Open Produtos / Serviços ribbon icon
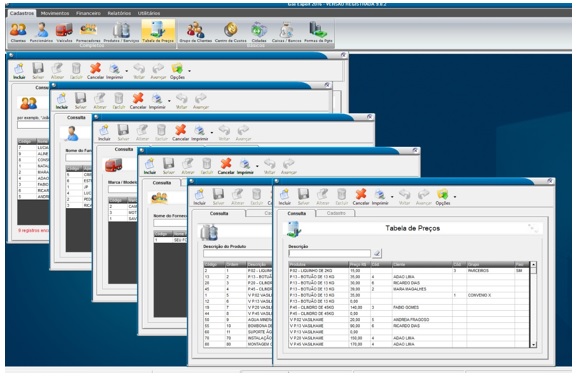The width and height of the screenshot is (577, 376). click(x=121, y=32)
